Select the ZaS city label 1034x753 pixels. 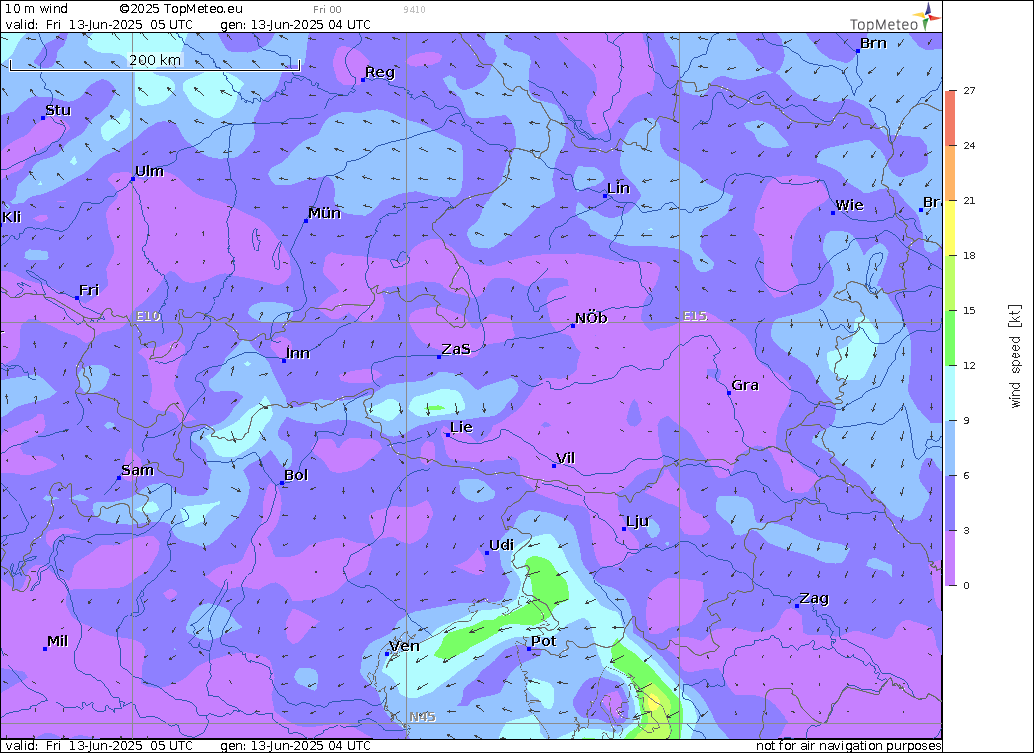pos(456,349)
